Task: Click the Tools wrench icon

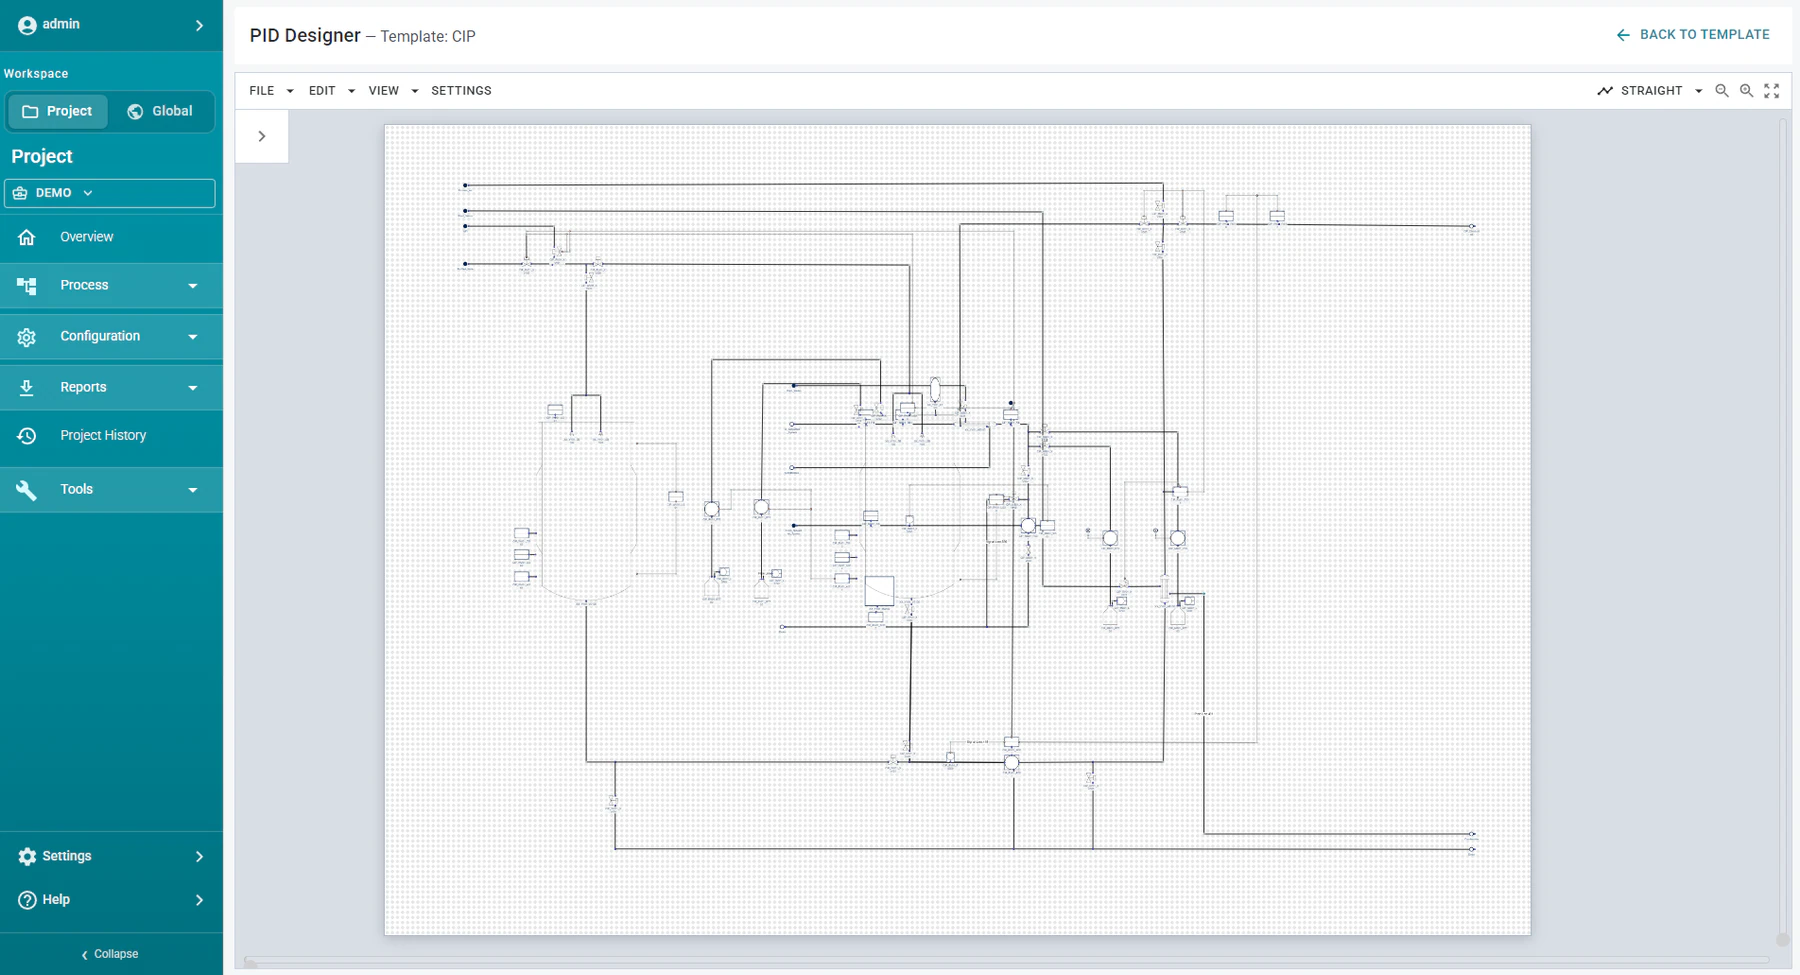Action: click(x=27, y=490)
